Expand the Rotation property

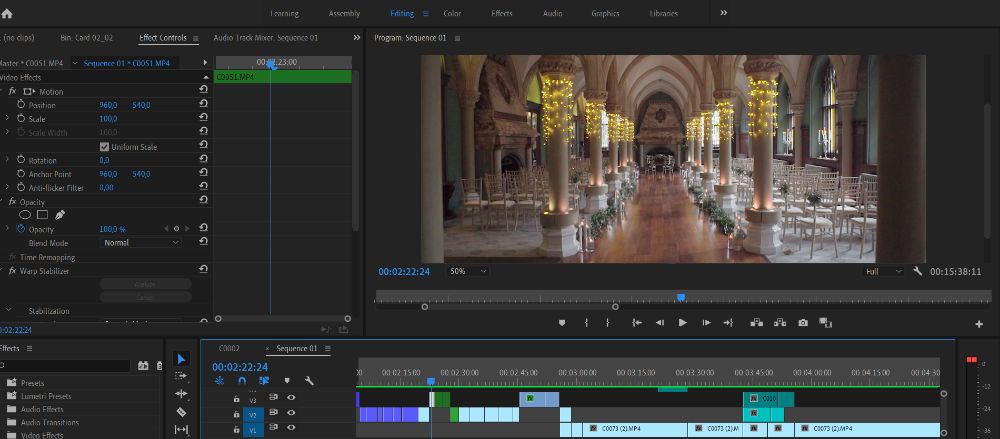pyautogui.click(x=8, y=160)
